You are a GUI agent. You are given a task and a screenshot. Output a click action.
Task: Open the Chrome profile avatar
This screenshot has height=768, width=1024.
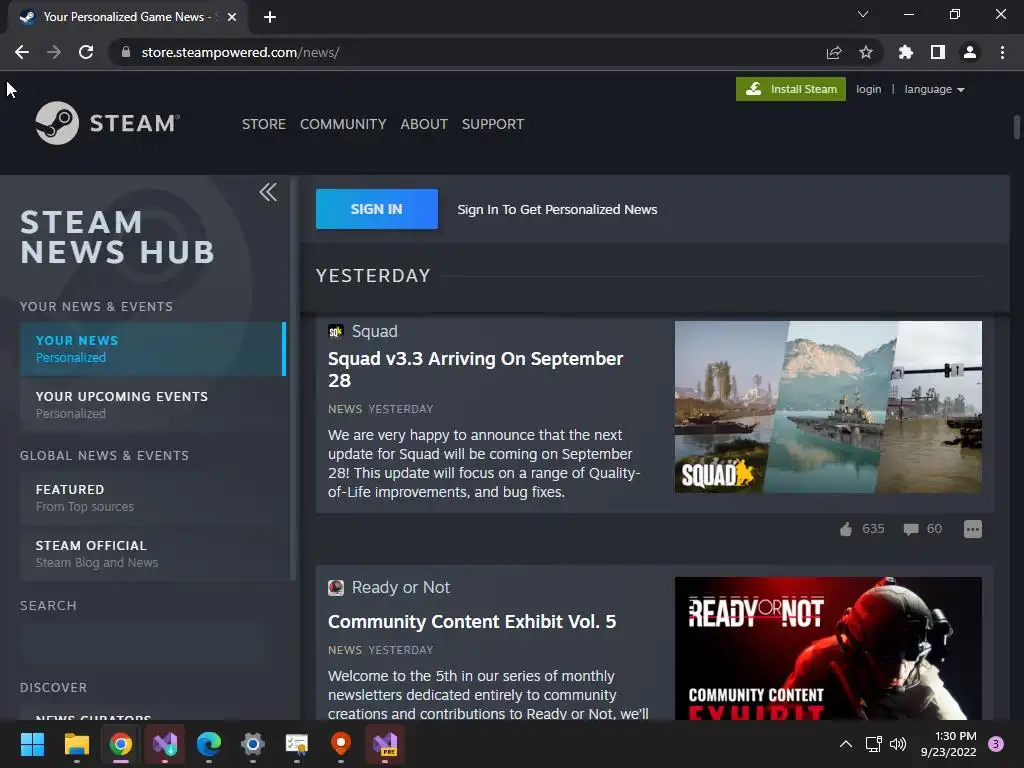[x=970, y=52]
